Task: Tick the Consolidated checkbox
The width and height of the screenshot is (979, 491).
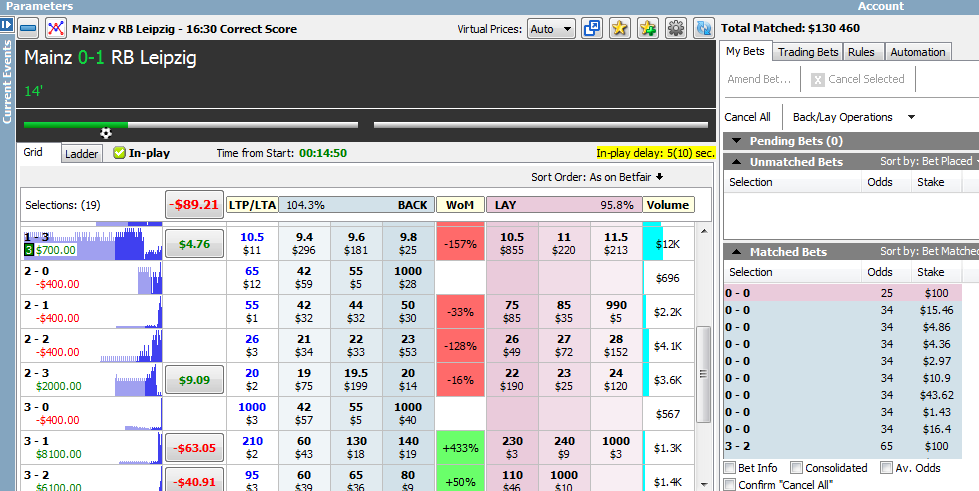Action: coord(796,468)
